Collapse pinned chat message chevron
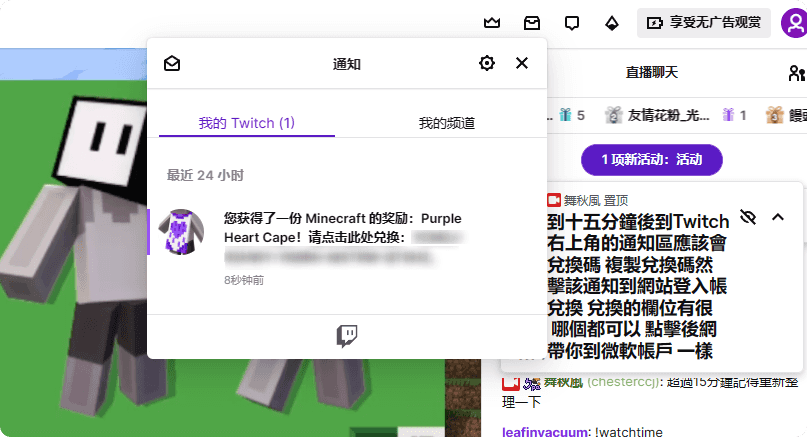 click(x=778, y=217)
